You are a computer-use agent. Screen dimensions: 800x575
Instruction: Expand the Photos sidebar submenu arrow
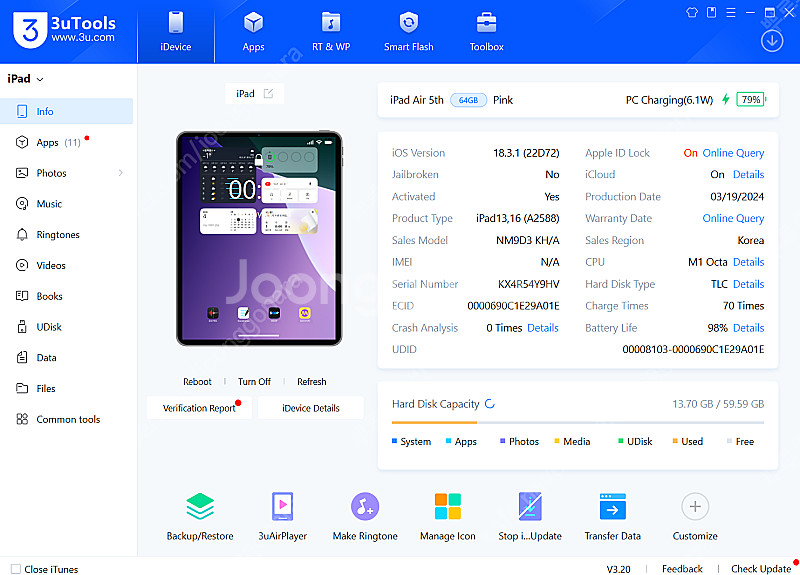121,173
